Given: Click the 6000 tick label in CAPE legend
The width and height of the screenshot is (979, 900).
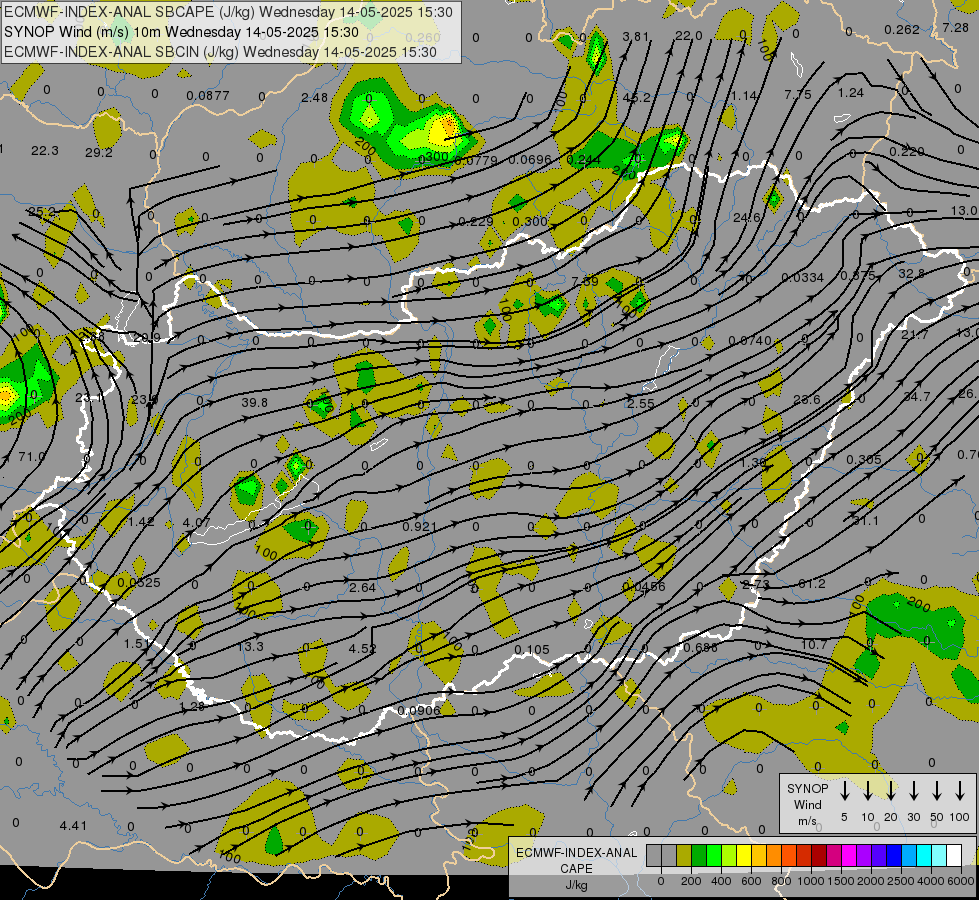Looking at the screenshot, I should [961, 881].
